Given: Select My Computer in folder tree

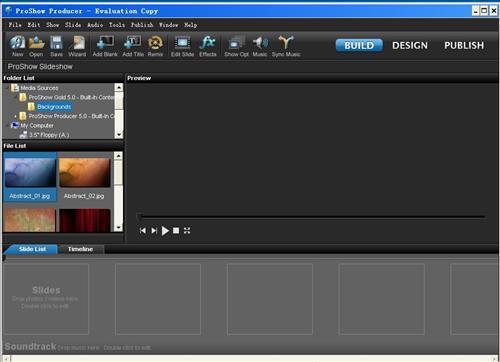Looking at the screenshot, I should pyautogui.click(x=37, y=126).
